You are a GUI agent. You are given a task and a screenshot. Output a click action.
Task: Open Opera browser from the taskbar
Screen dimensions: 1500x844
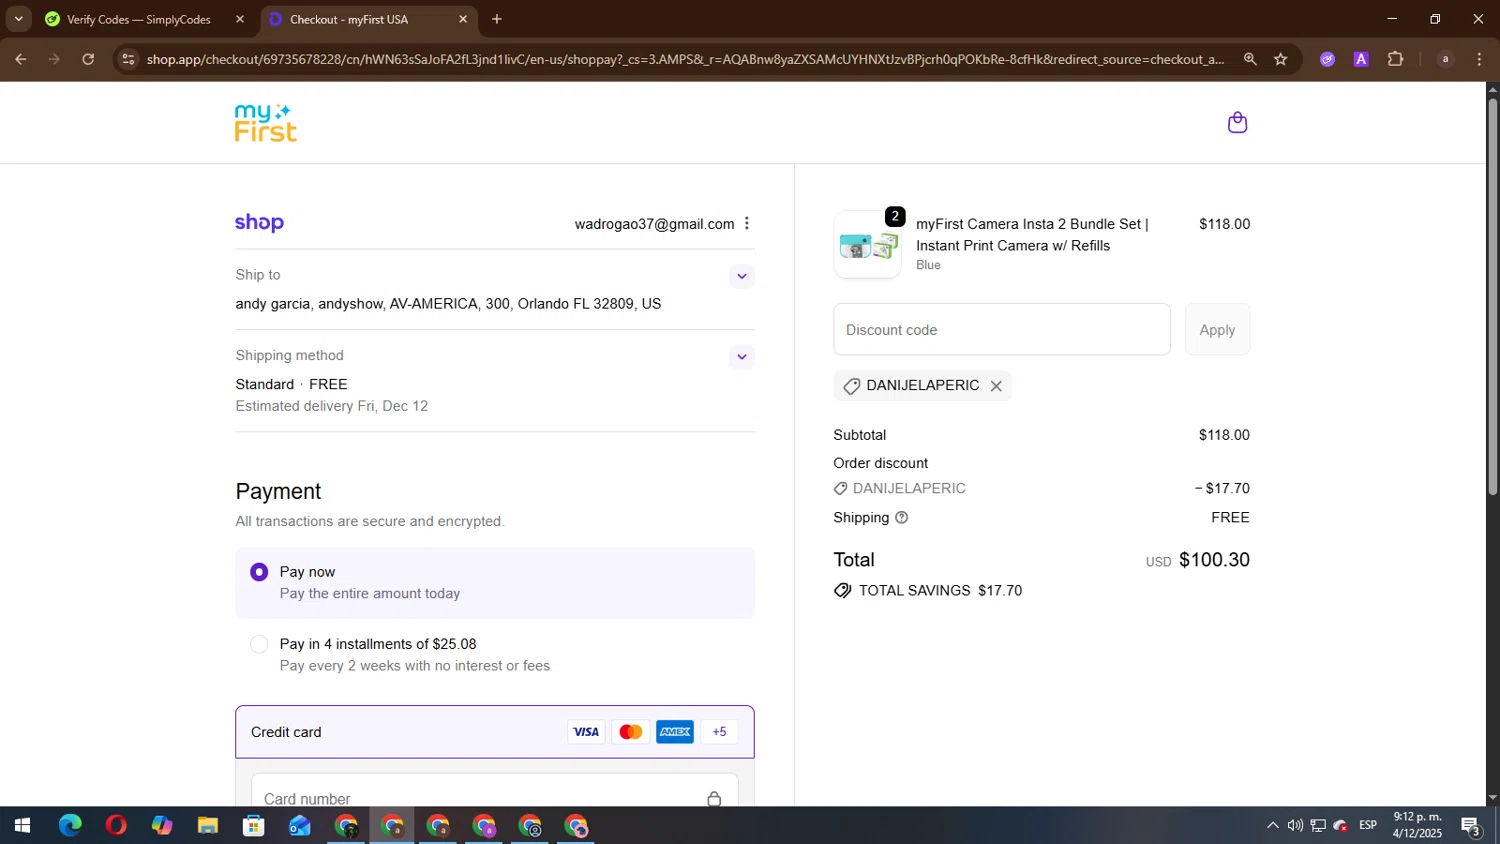point(116,826)
